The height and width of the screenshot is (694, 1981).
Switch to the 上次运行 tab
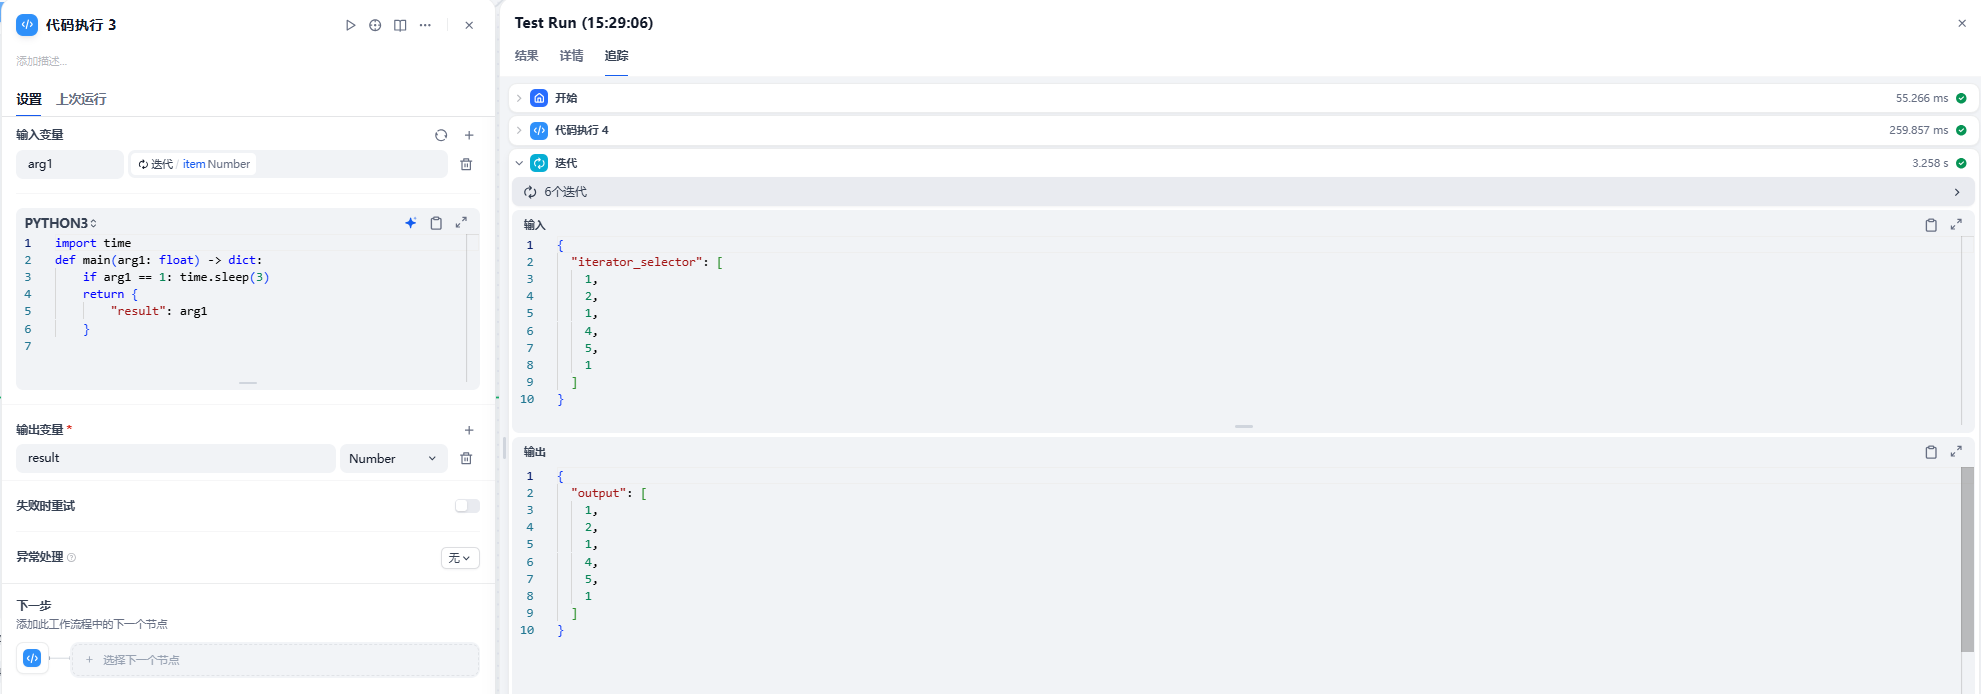click(x=81, y=99)
